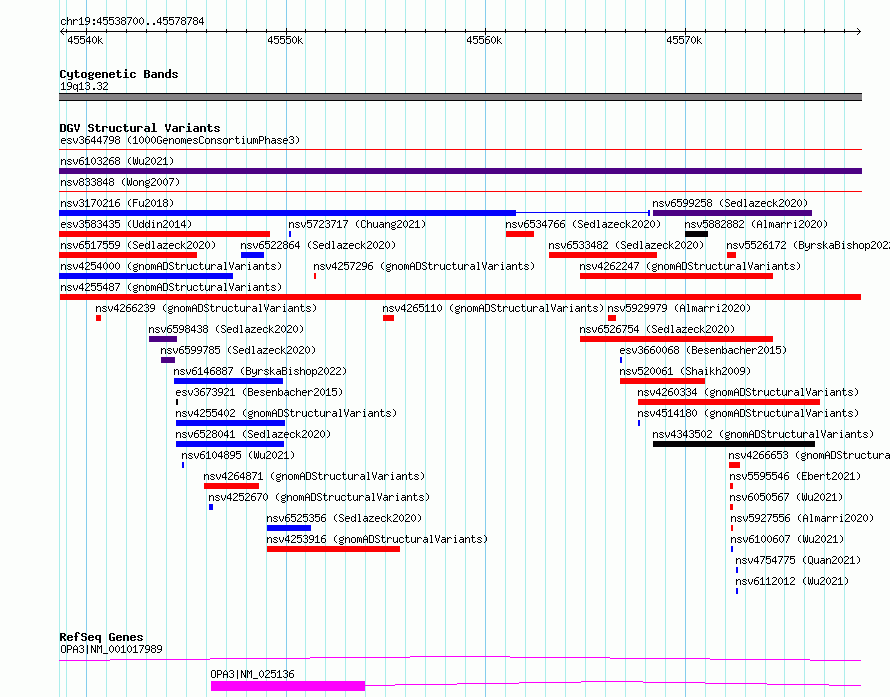The image size is (890, 697).
Task: Click the nsv4255402 gnomAD variant label
Action: (x=286, y=413)
